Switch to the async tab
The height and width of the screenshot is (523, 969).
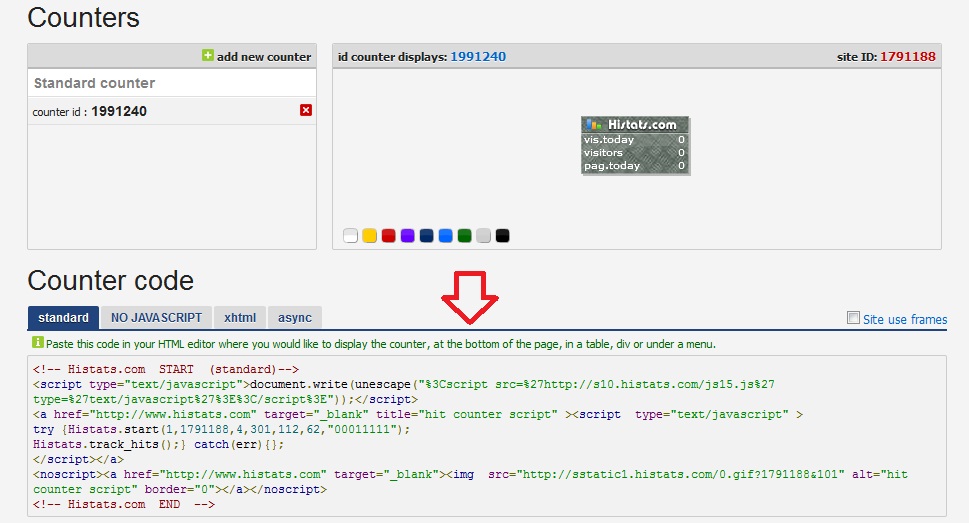coord(295,318)
